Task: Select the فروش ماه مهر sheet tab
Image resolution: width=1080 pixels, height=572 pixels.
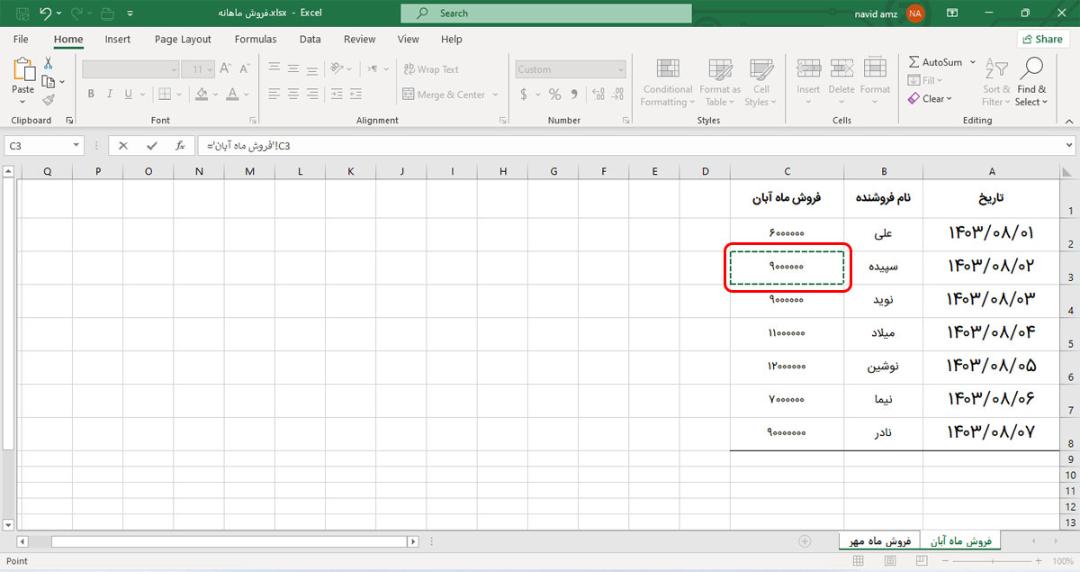Action: [880, 541]
